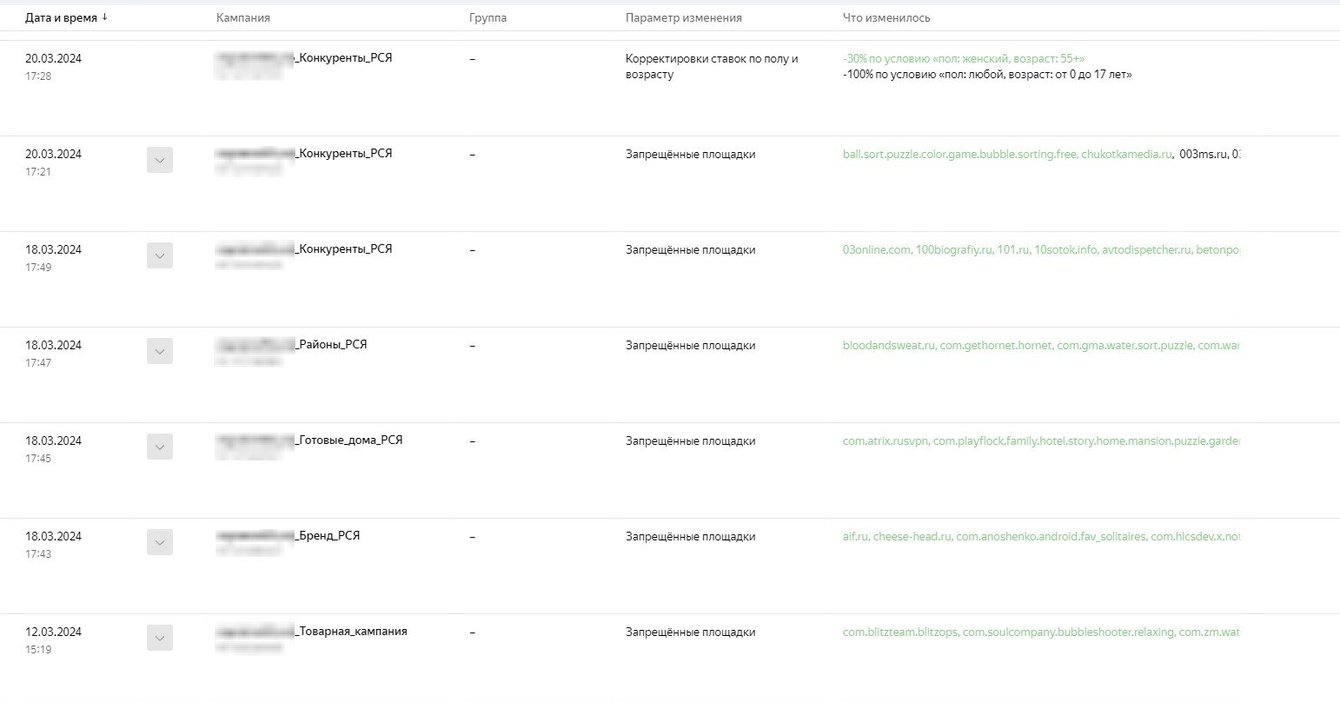Screen dimensions: 1340x702
Task: Click the sort arrow beside Дата и время
Action: point(105,17)
